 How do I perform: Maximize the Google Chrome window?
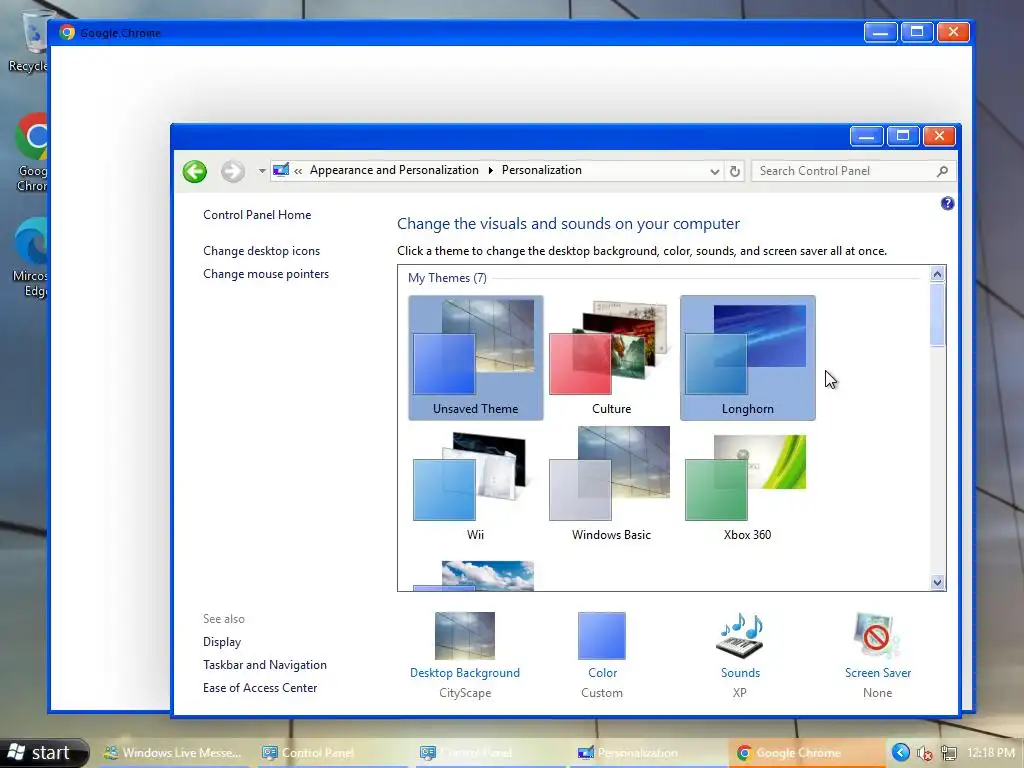(917, 32)
